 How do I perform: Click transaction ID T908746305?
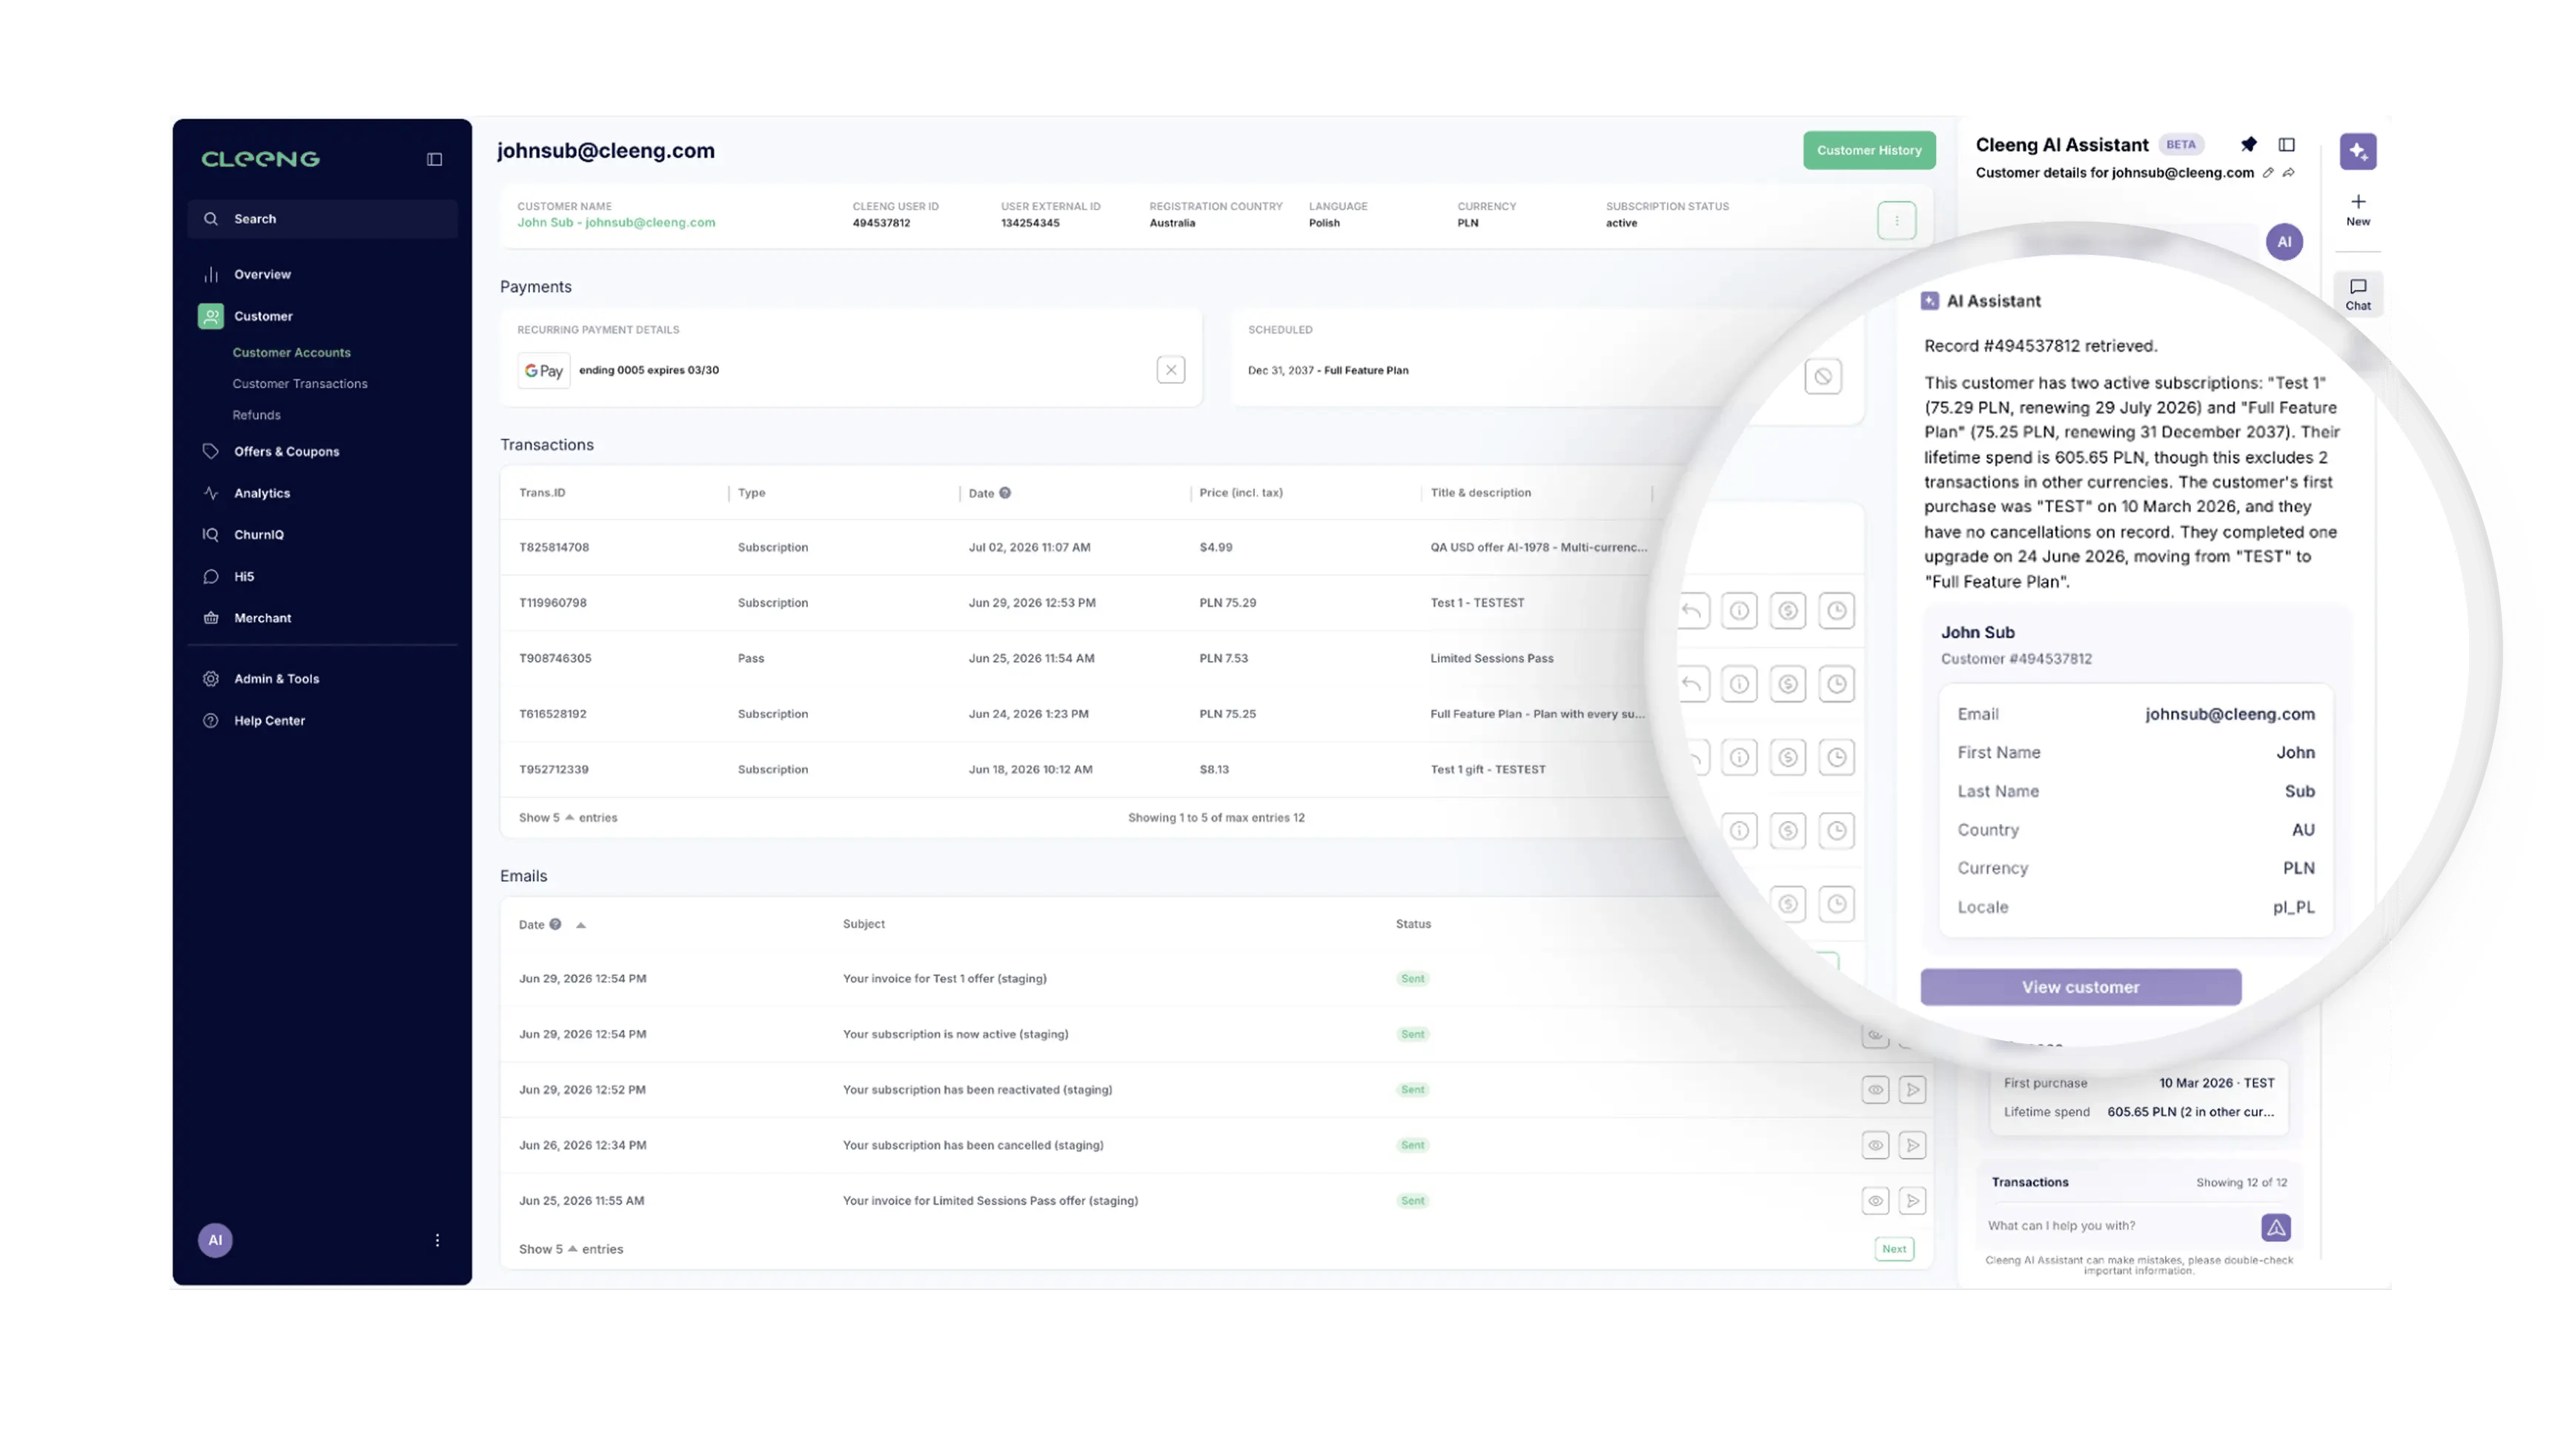[555, 659]
